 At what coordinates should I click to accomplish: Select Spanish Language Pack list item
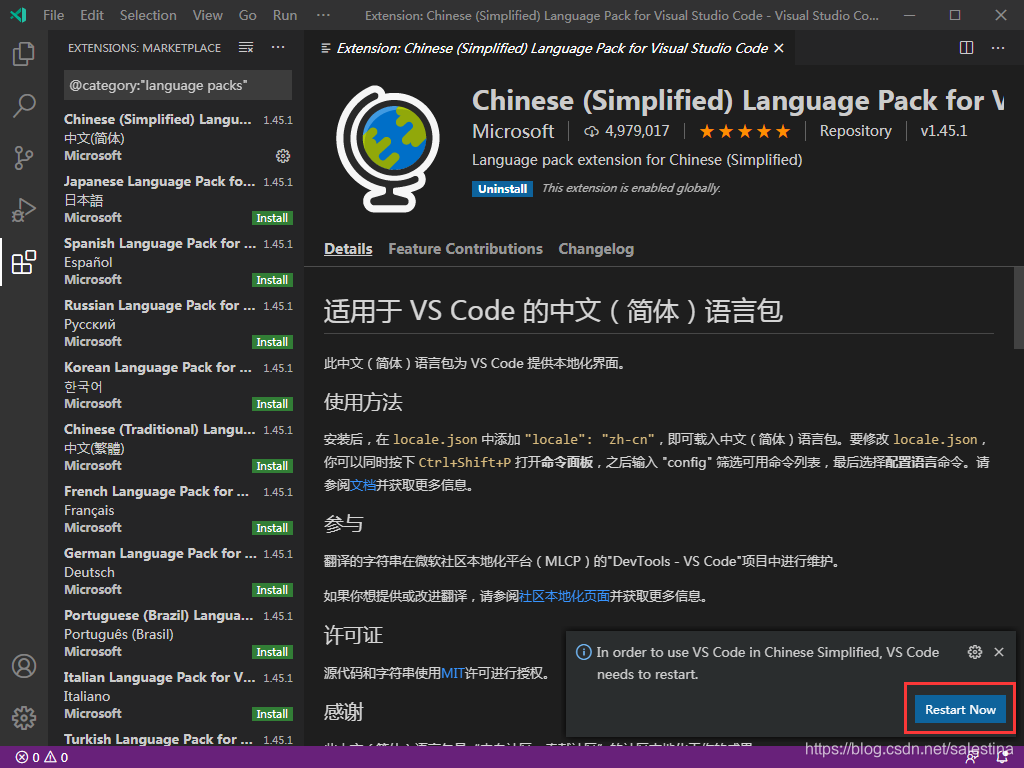click(x=176, y=261)
